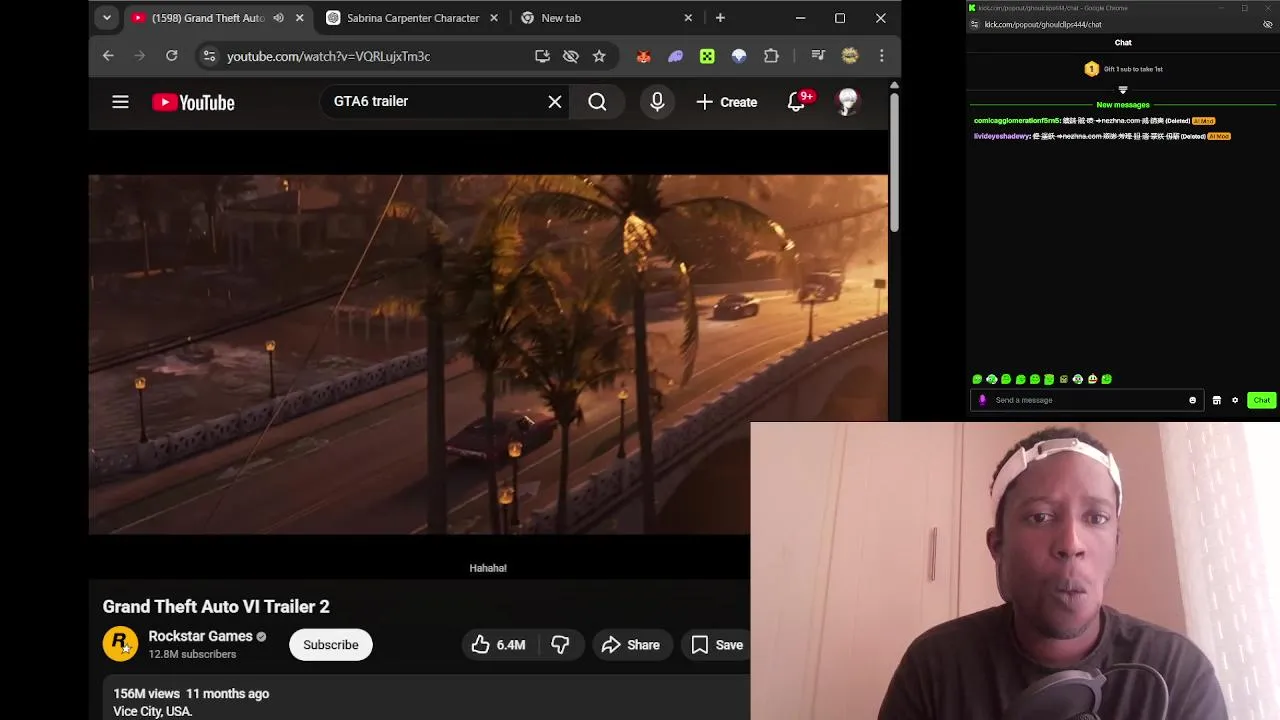Open the purple ghost extension
The width and height of the screenshot is (1280, 720).
(x=675, y=56)
